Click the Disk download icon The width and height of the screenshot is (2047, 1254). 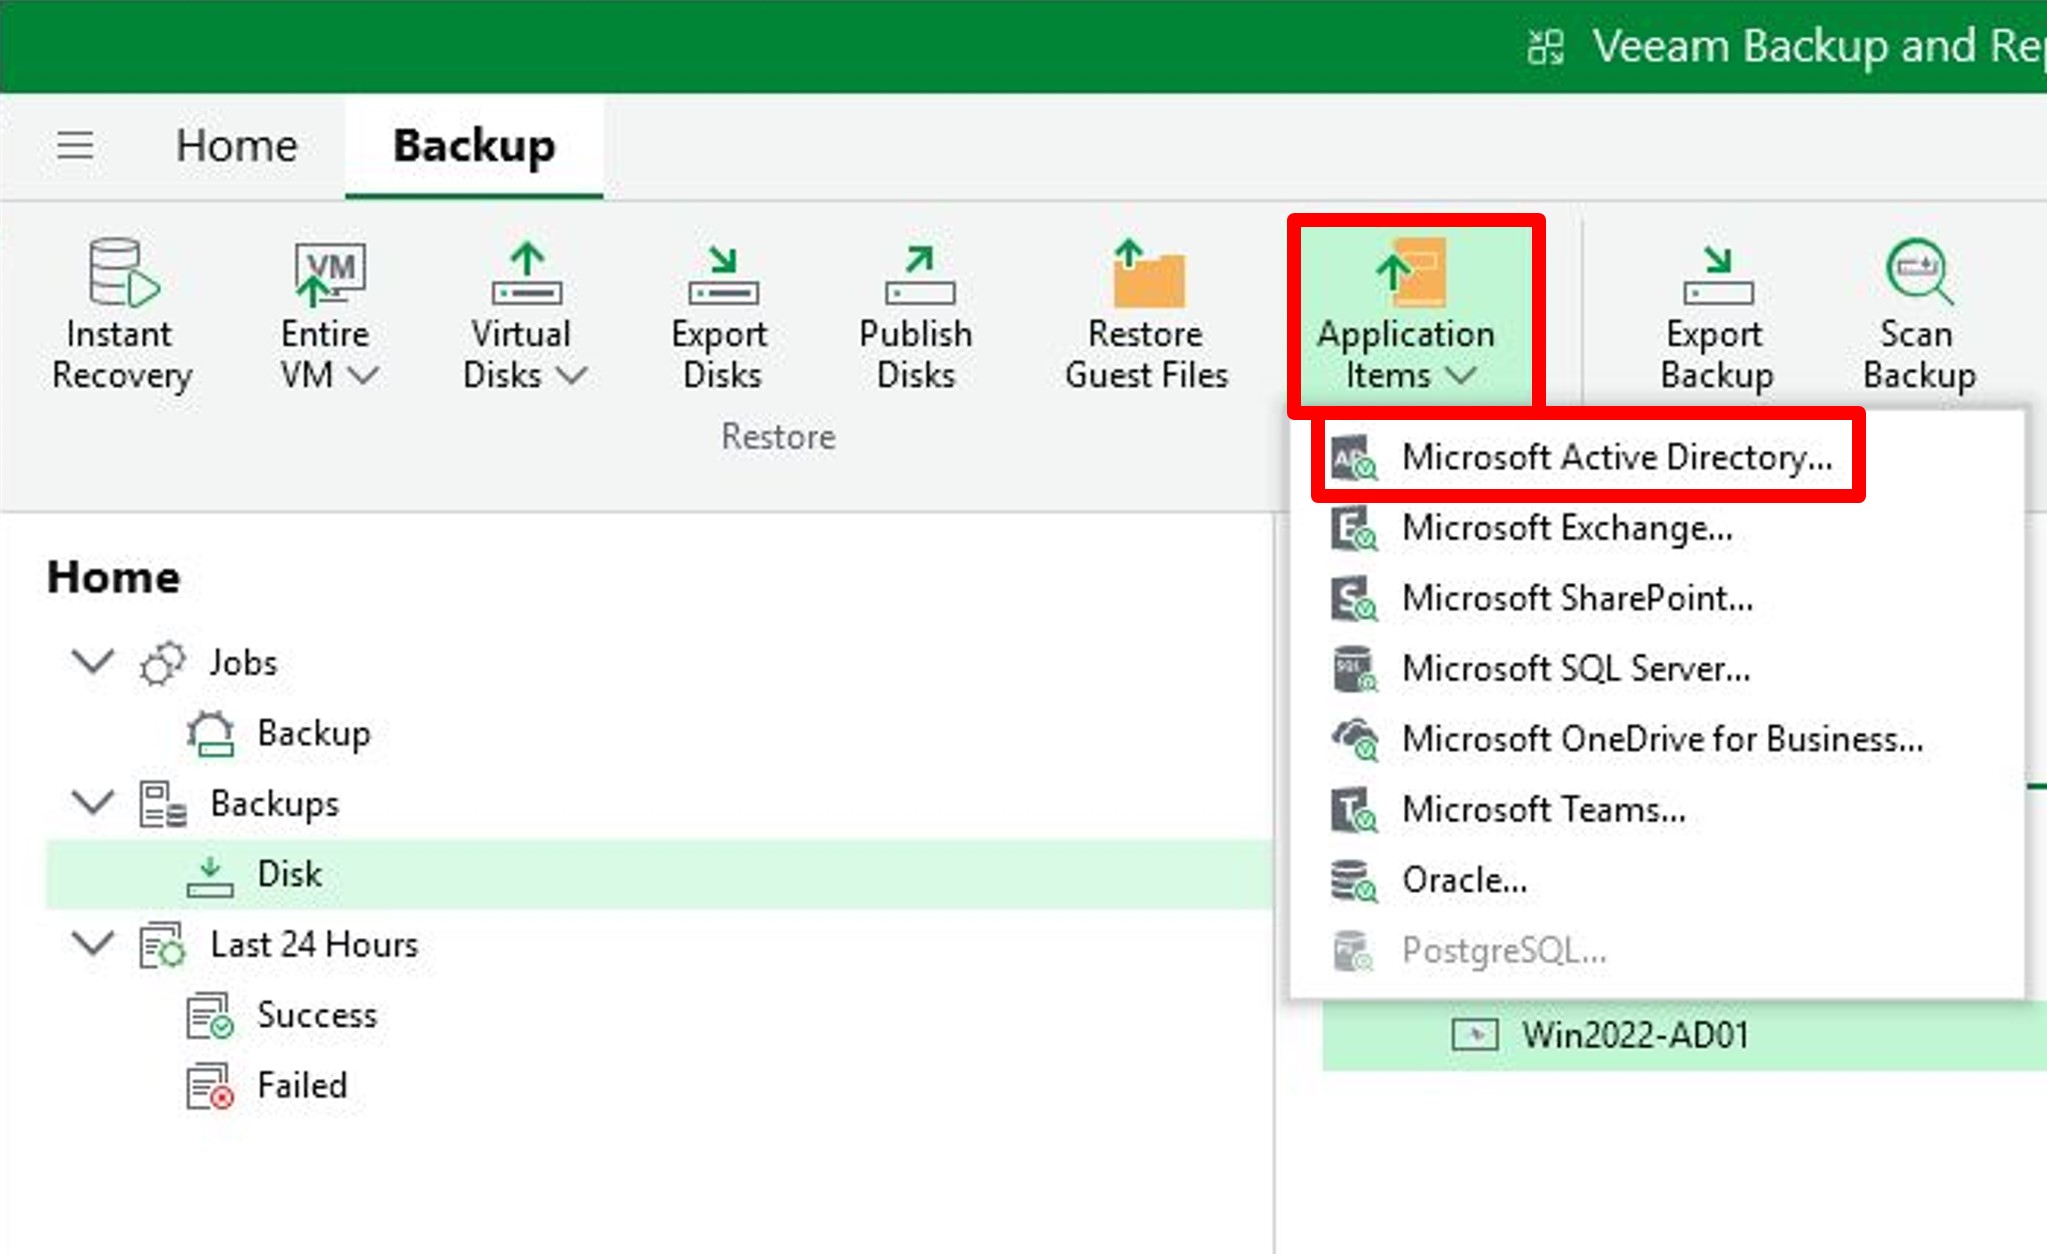click(210, 876)
